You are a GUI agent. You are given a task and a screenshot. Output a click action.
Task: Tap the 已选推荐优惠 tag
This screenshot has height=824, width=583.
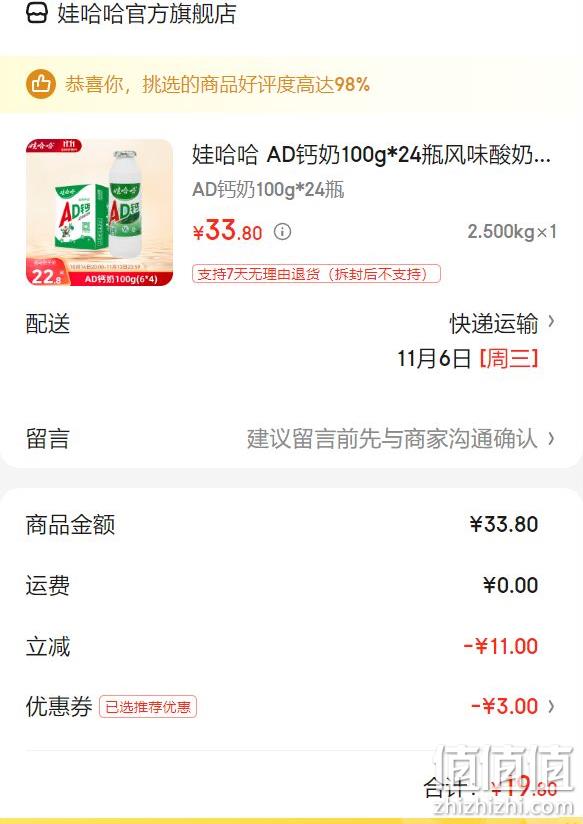[x=148, y=707]
